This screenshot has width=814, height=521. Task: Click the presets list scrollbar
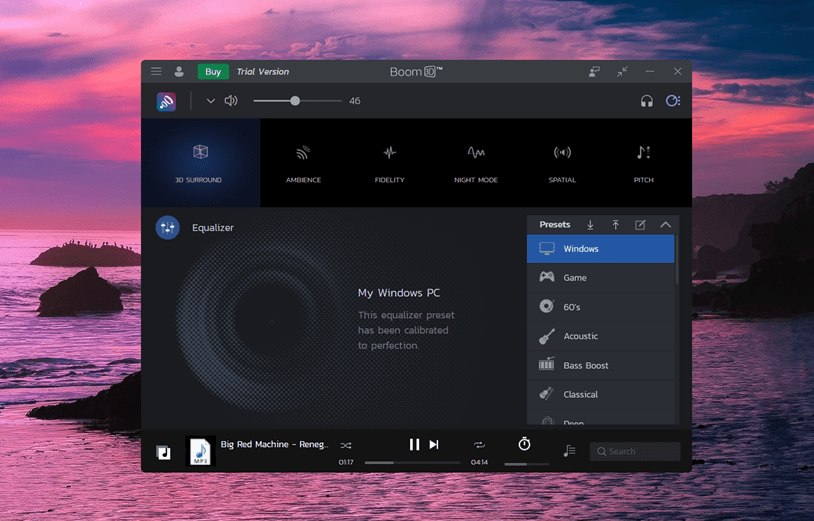click(x=677, y=259)
